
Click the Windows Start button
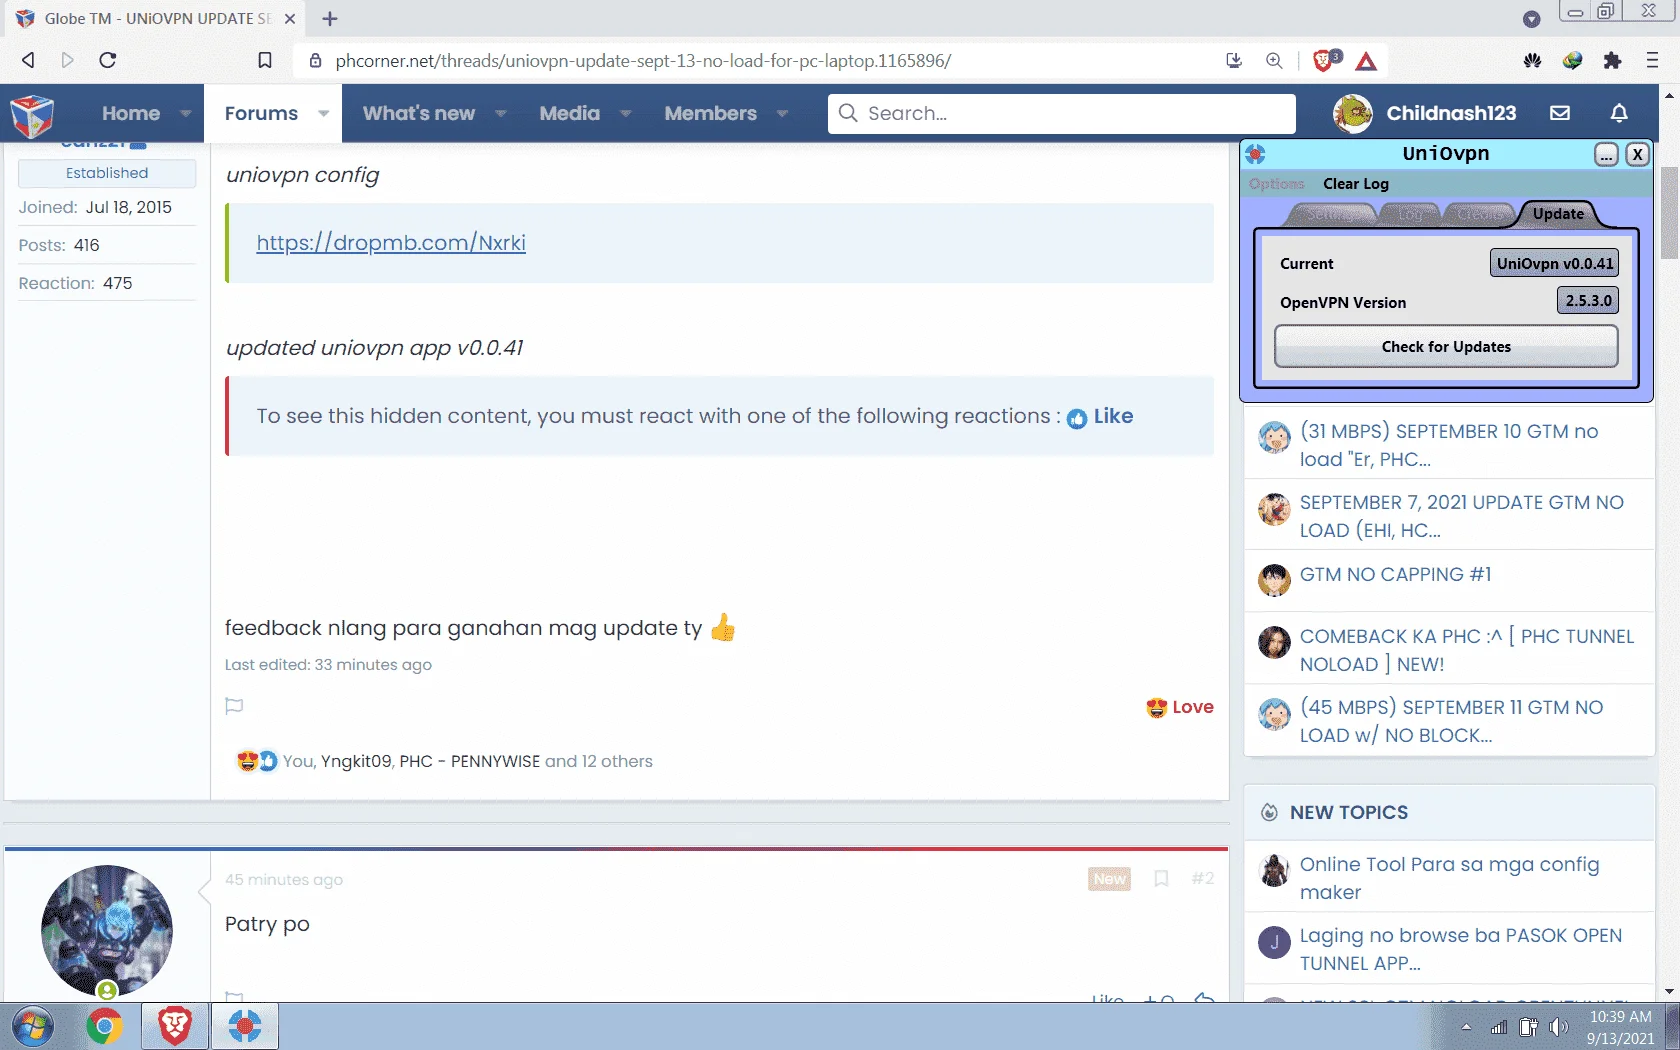click(32, 1026)
